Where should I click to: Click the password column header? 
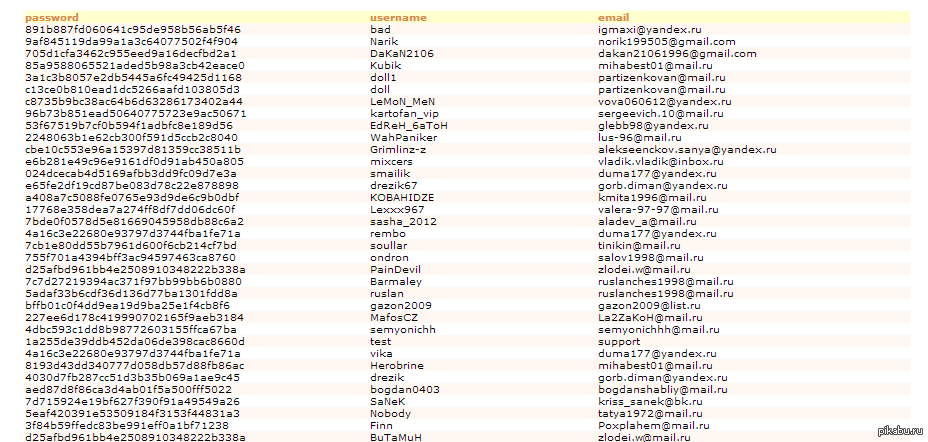[51, 18]
